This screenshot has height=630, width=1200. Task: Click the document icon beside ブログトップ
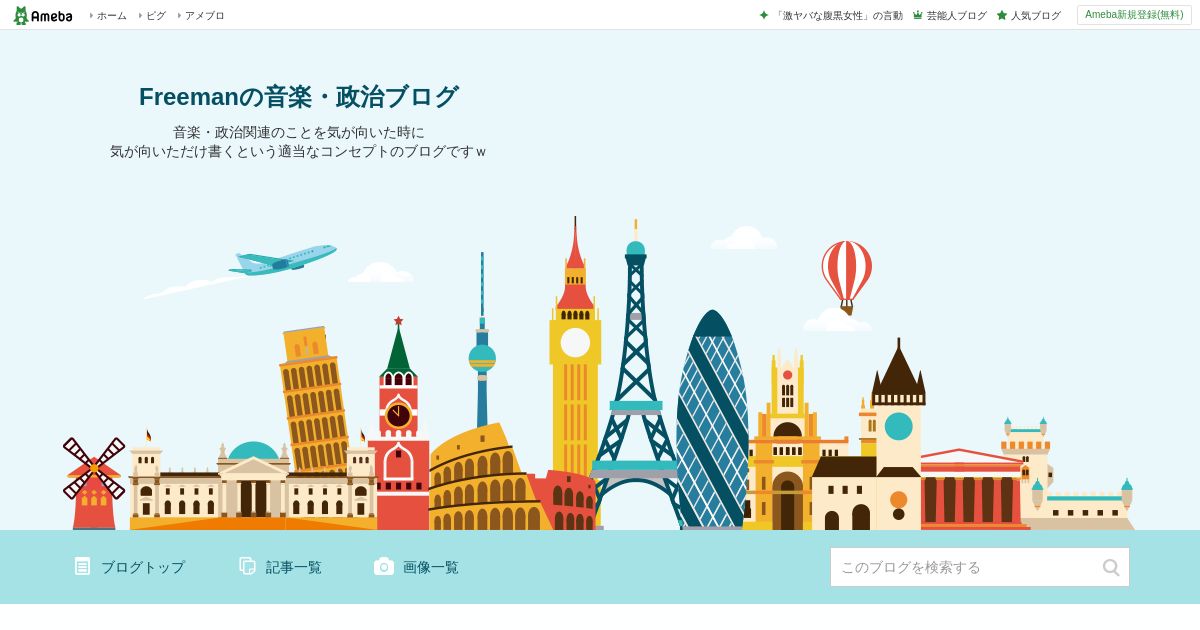(82, 566)
